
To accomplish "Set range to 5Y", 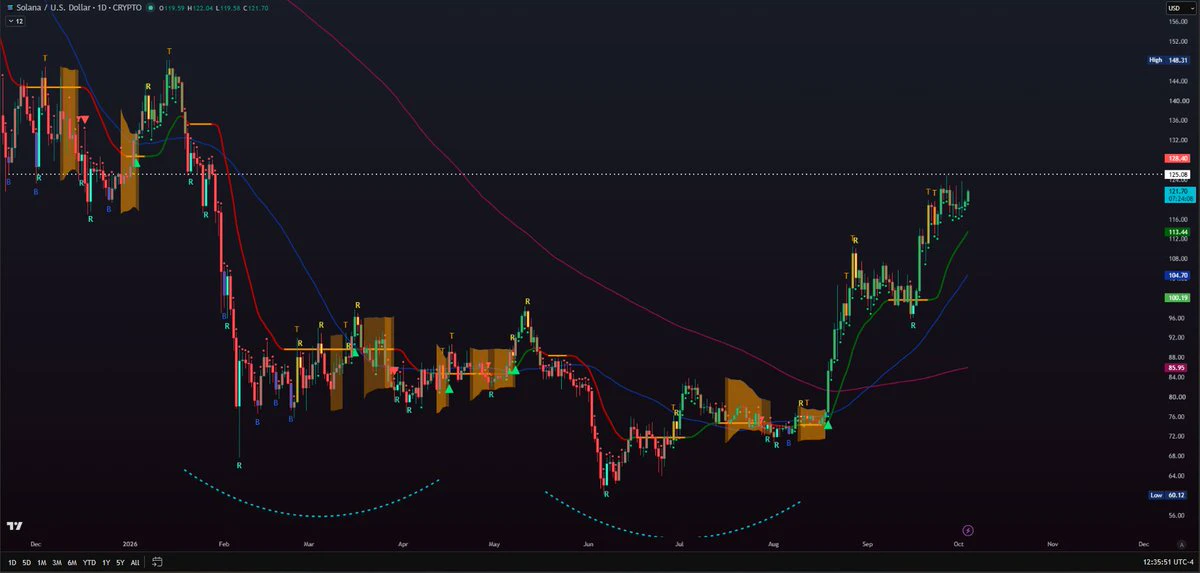I will point(120,562).
